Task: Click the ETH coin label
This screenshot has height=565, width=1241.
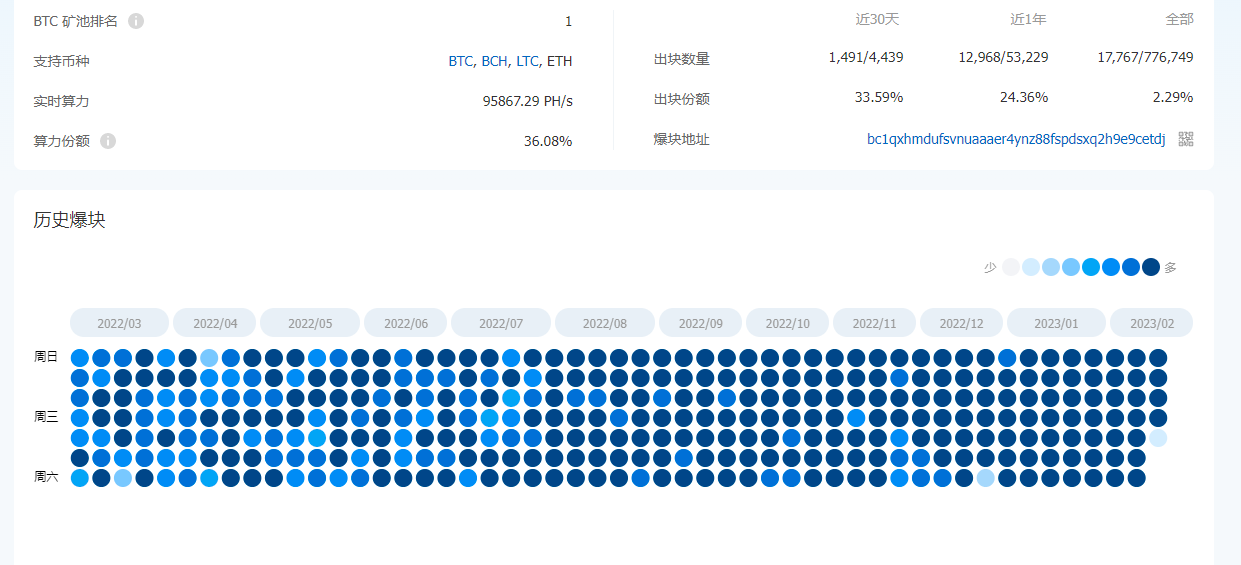Action: 560,61
